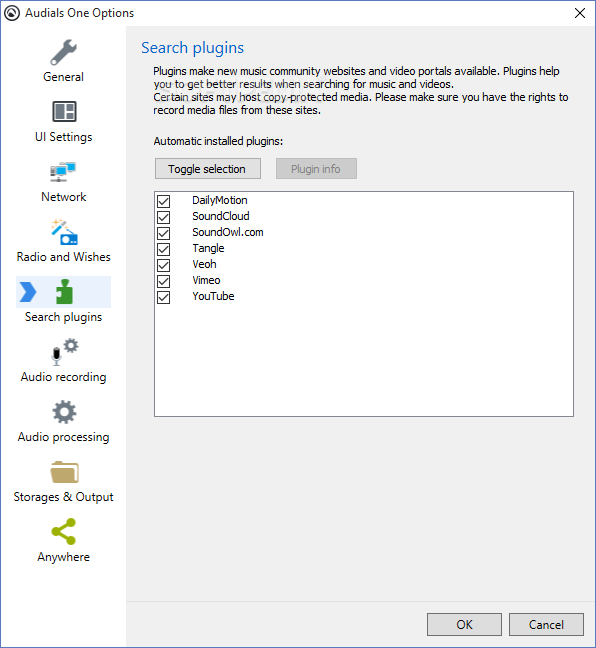596x648 pixels.
Task: Open Storages & Output folder icon
Action: pos(64,472)
